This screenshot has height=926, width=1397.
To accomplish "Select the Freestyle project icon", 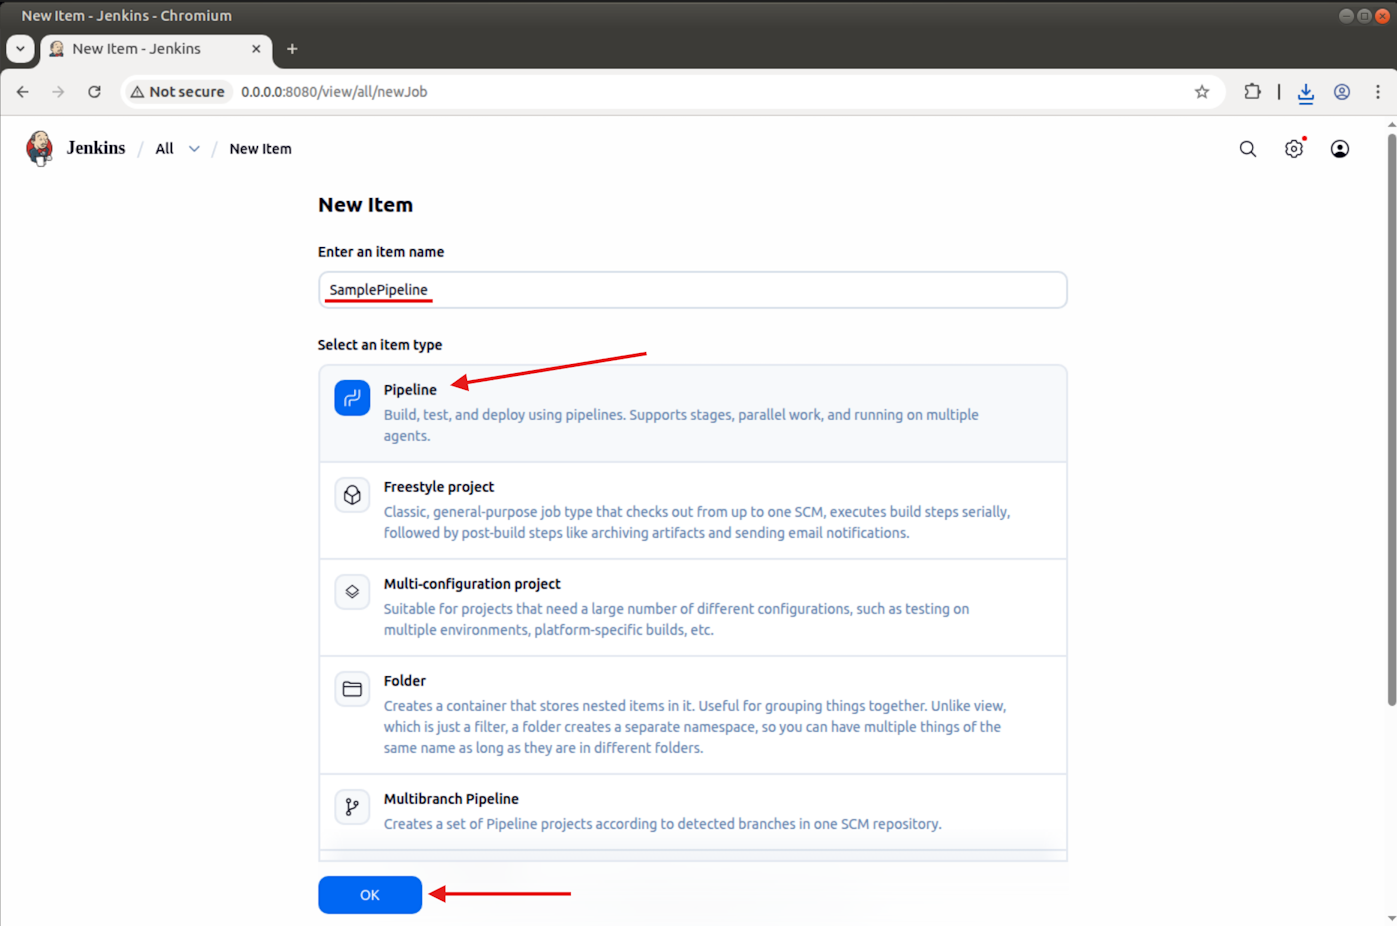I will pos(352,495).
